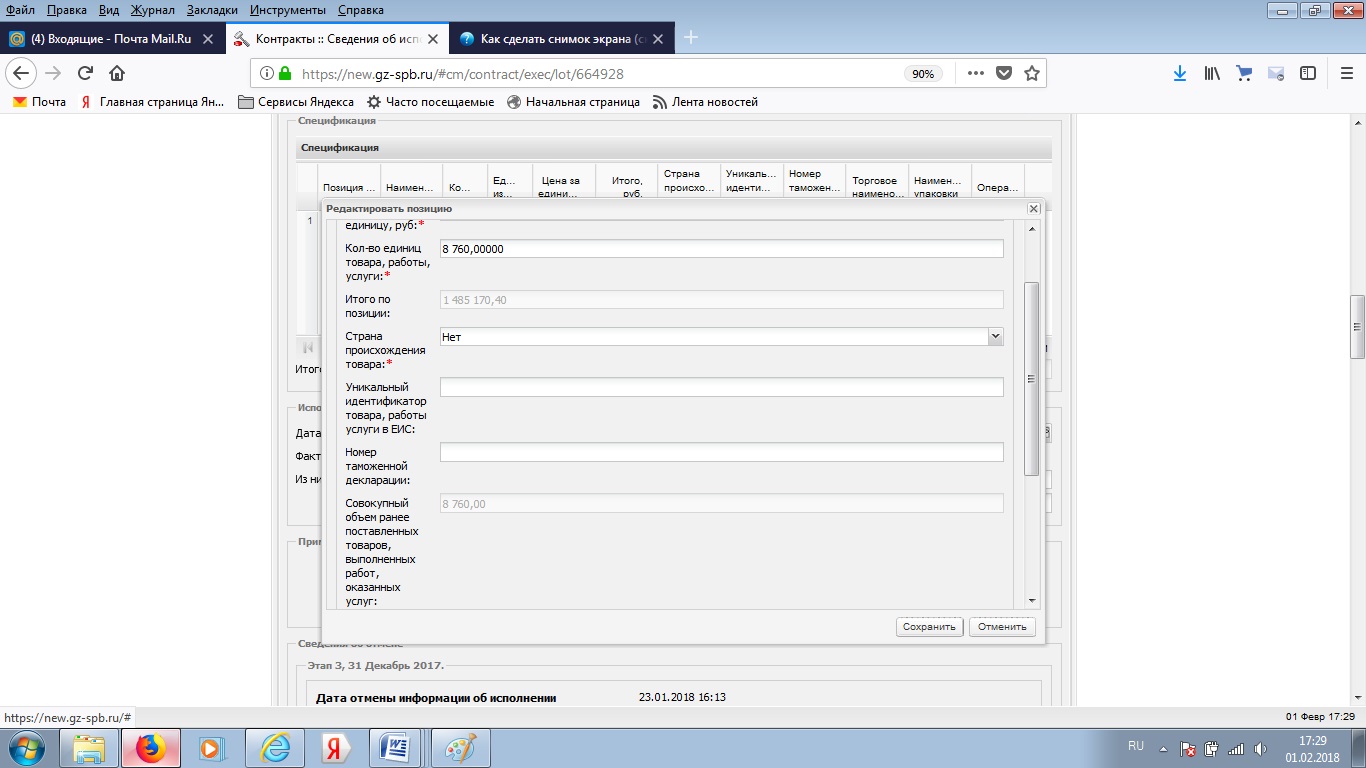
Task: Open File Explorer from taskbar
Action: [x=89, y=748]
